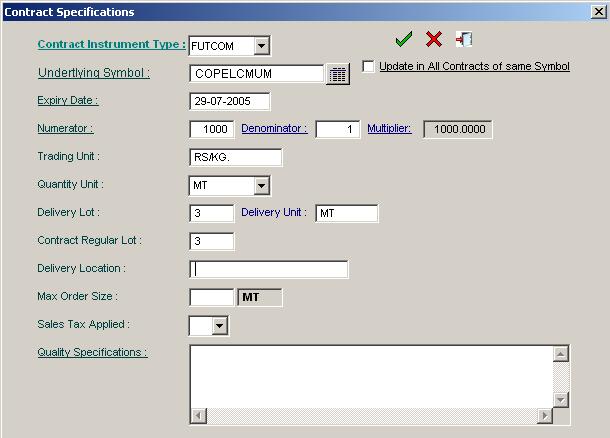This screenshot has height=438, width=610.
Task: Click the Denominator link label
Action: pos(274,129)
